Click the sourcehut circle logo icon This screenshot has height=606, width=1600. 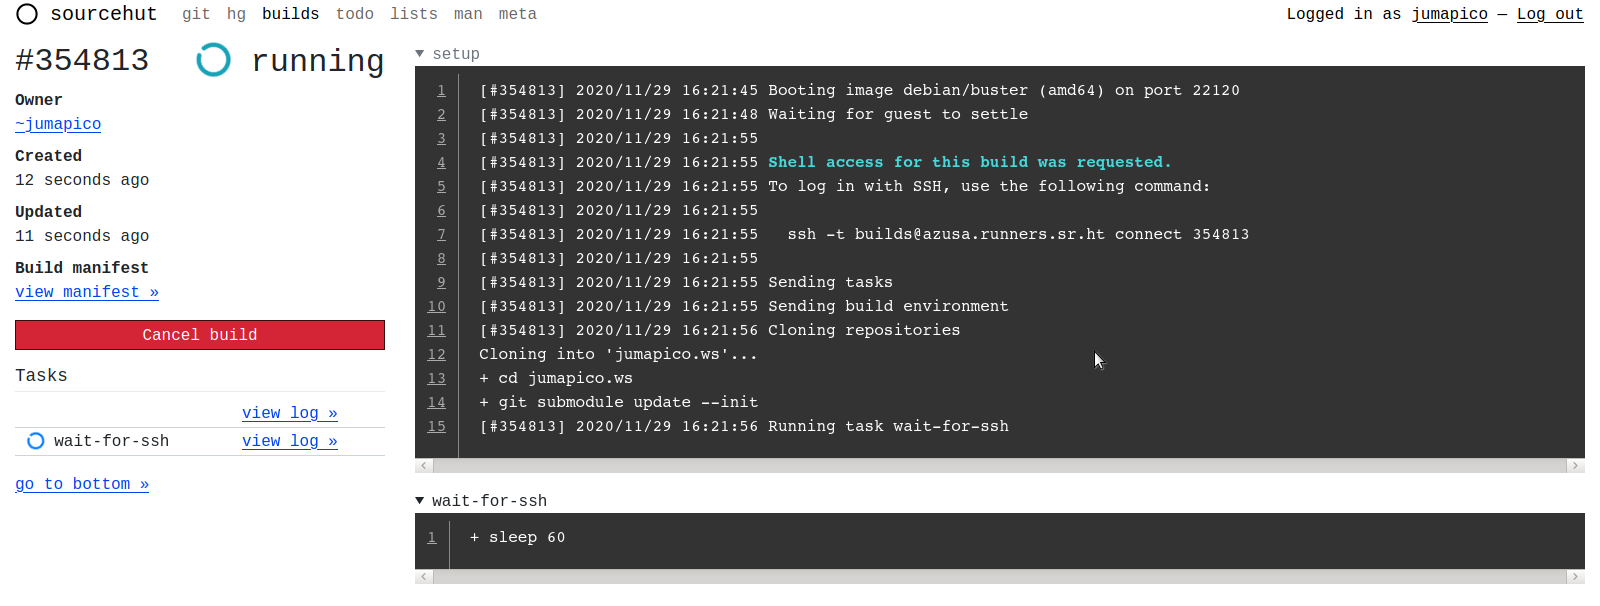pyautogui.click(x=27, y=14)
